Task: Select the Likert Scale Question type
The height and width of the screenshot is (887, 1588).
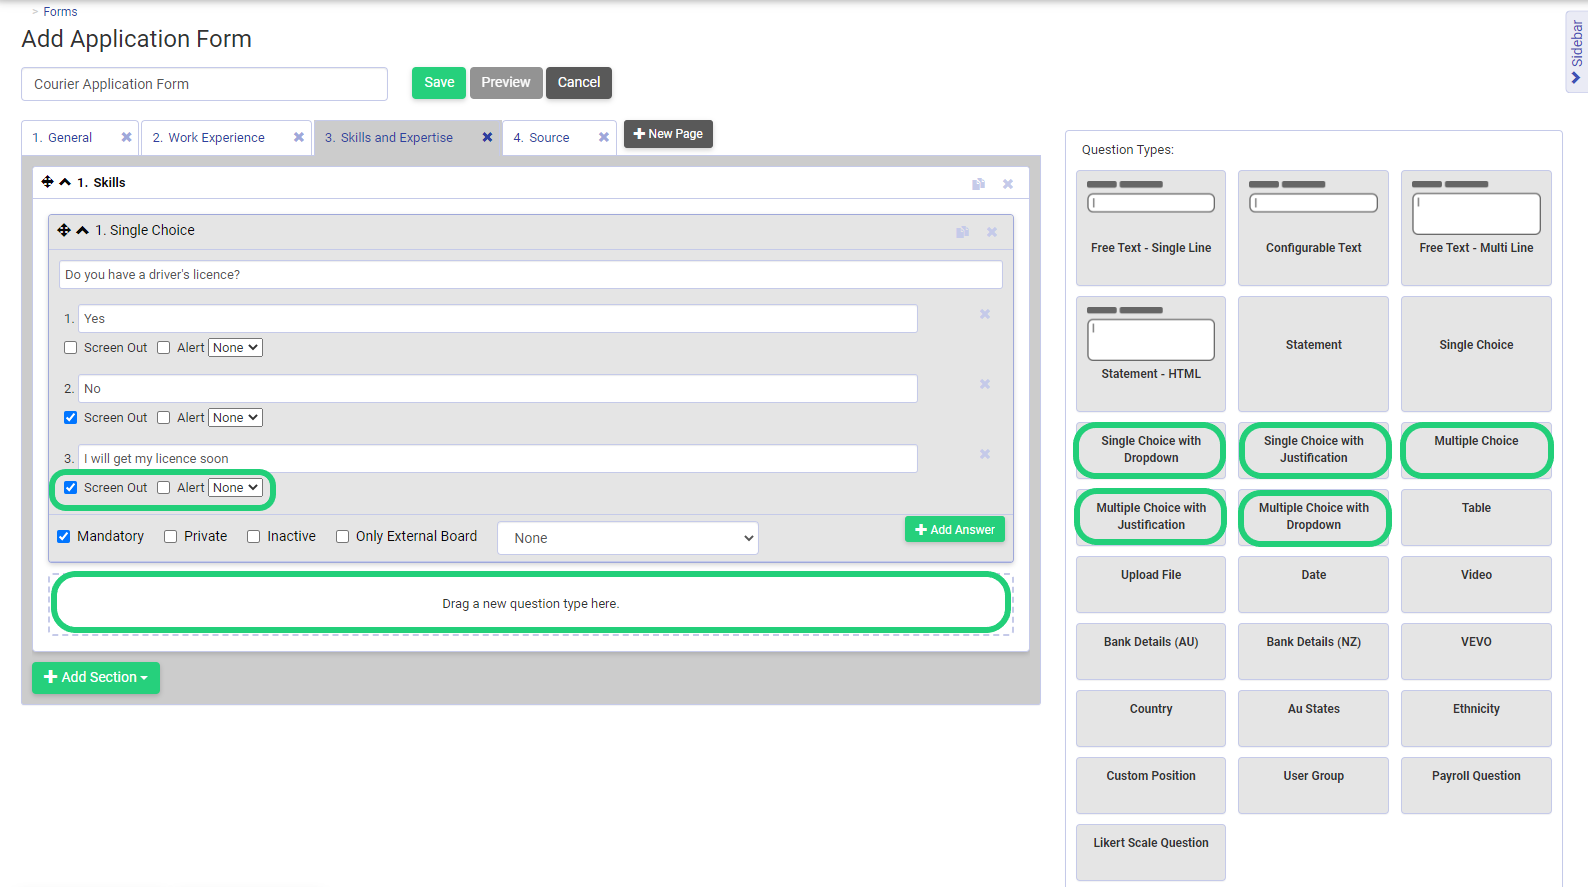Action: pos(1151,852)
